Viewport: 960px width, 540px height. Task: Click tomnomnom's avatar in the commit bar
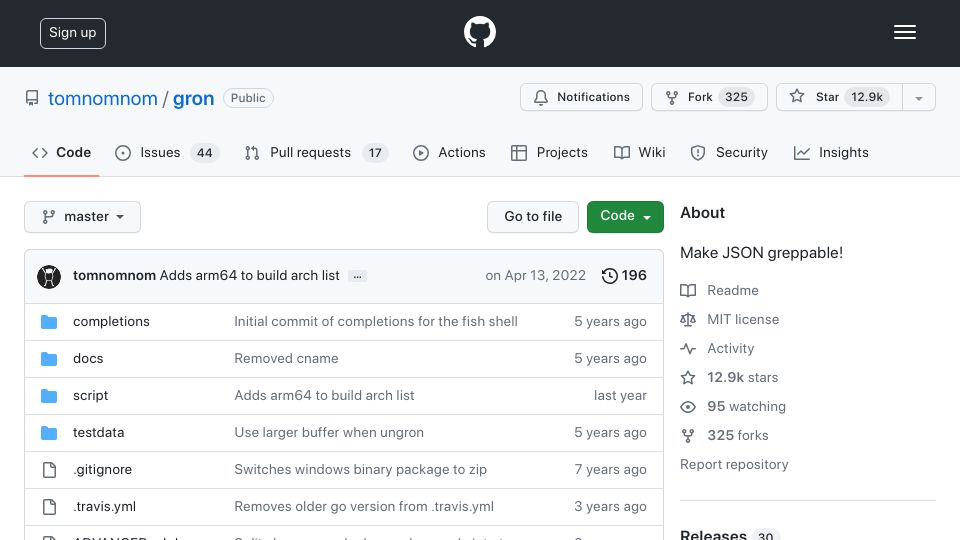tap(49, 276)
